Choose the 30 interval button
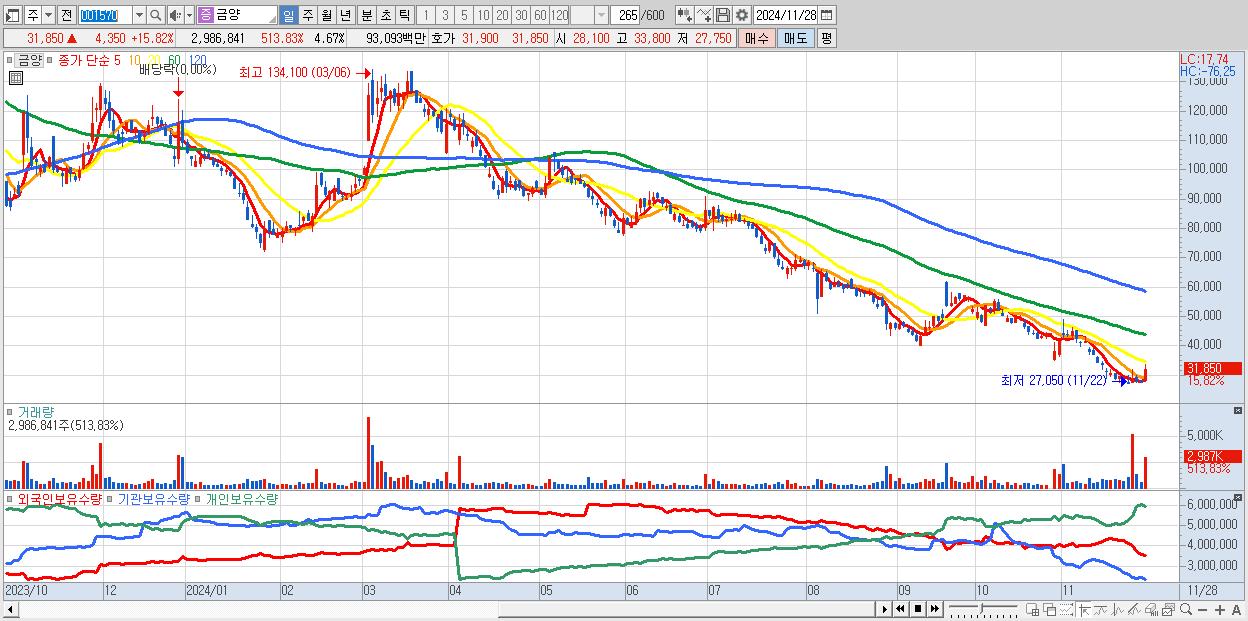Screen dimensions: 1248x621 click(521, 15)
